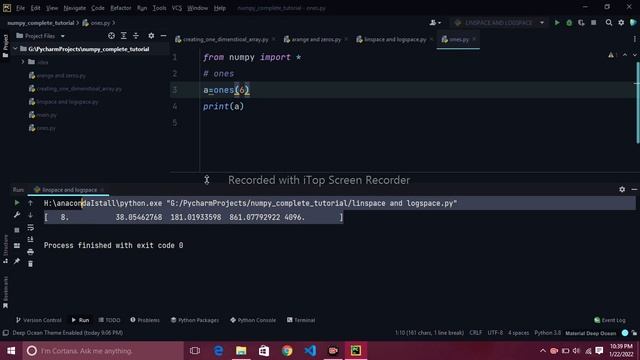Pin the Run tab
Image resolution: width=640 pixels, height=360 pixels.
[x=17, y=261]
